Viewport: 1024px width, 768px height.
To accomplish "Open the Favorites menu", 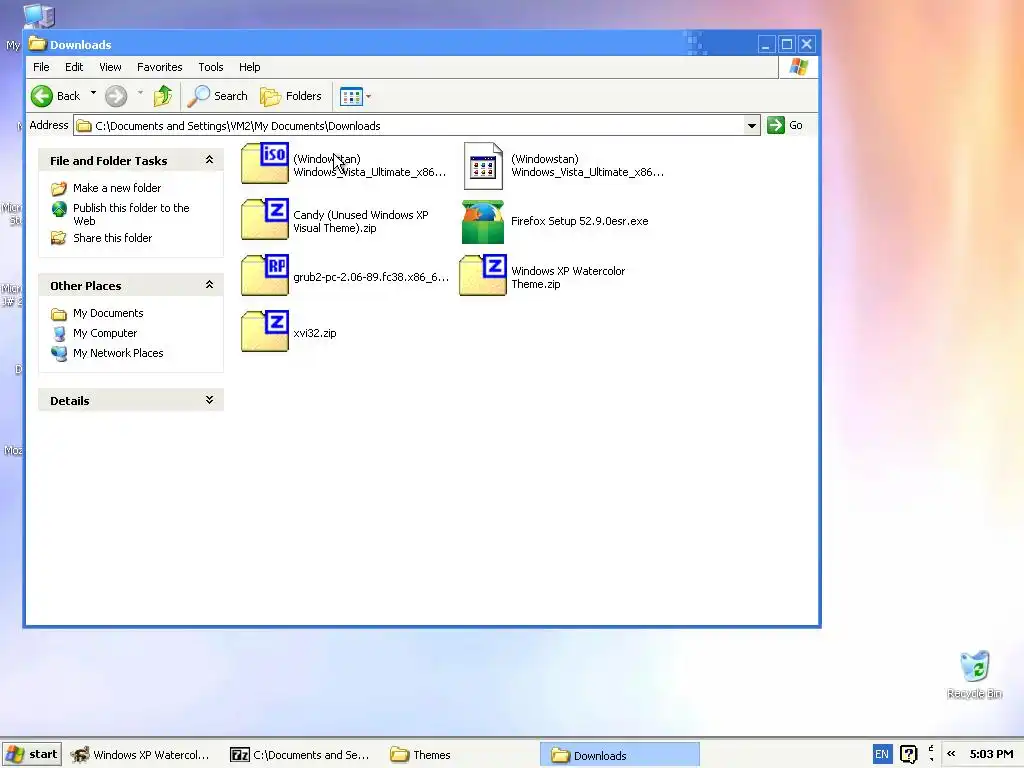I will pos(159,67).
